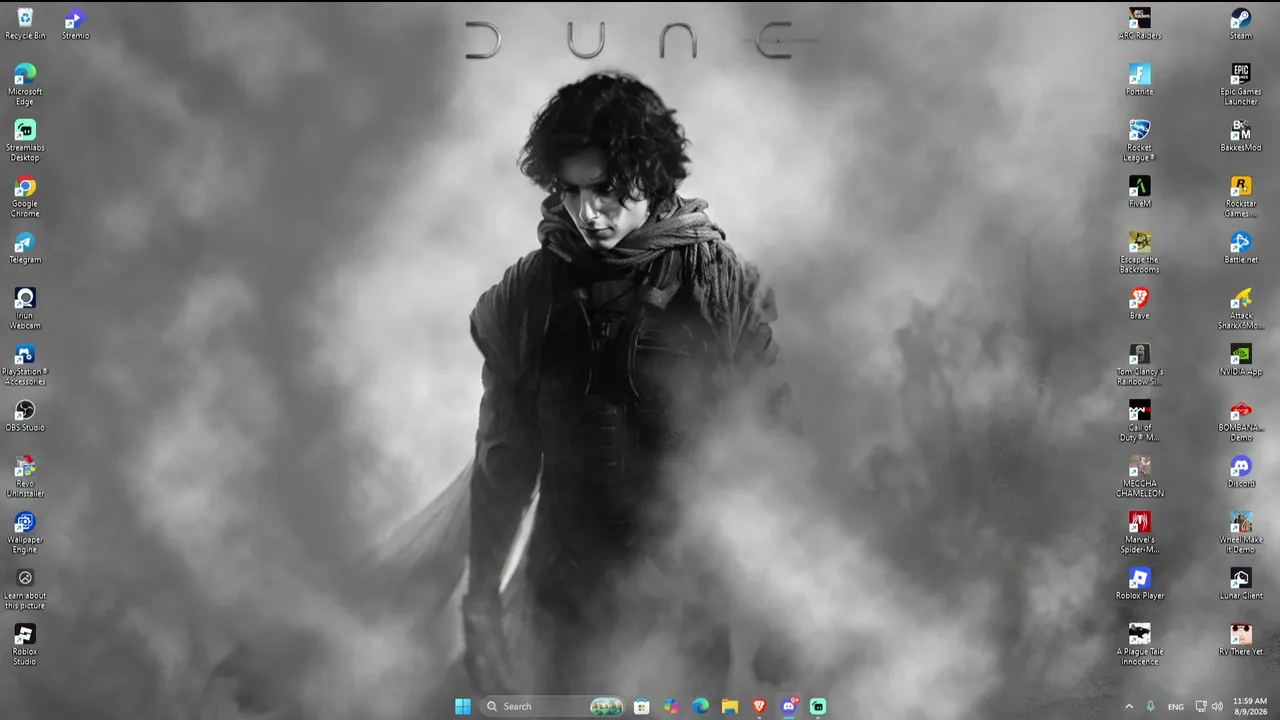Select Tom Clancy's Rainbow Six shortcut

pyautogui.click(x=1140, y=365)
